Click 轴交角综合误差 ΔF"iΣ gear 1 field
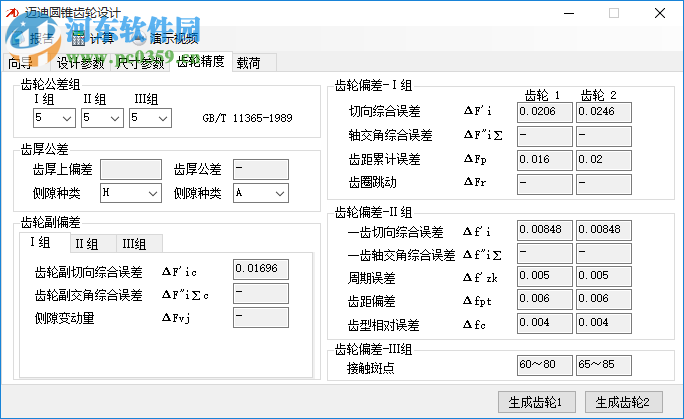 (x=544, y=136)
